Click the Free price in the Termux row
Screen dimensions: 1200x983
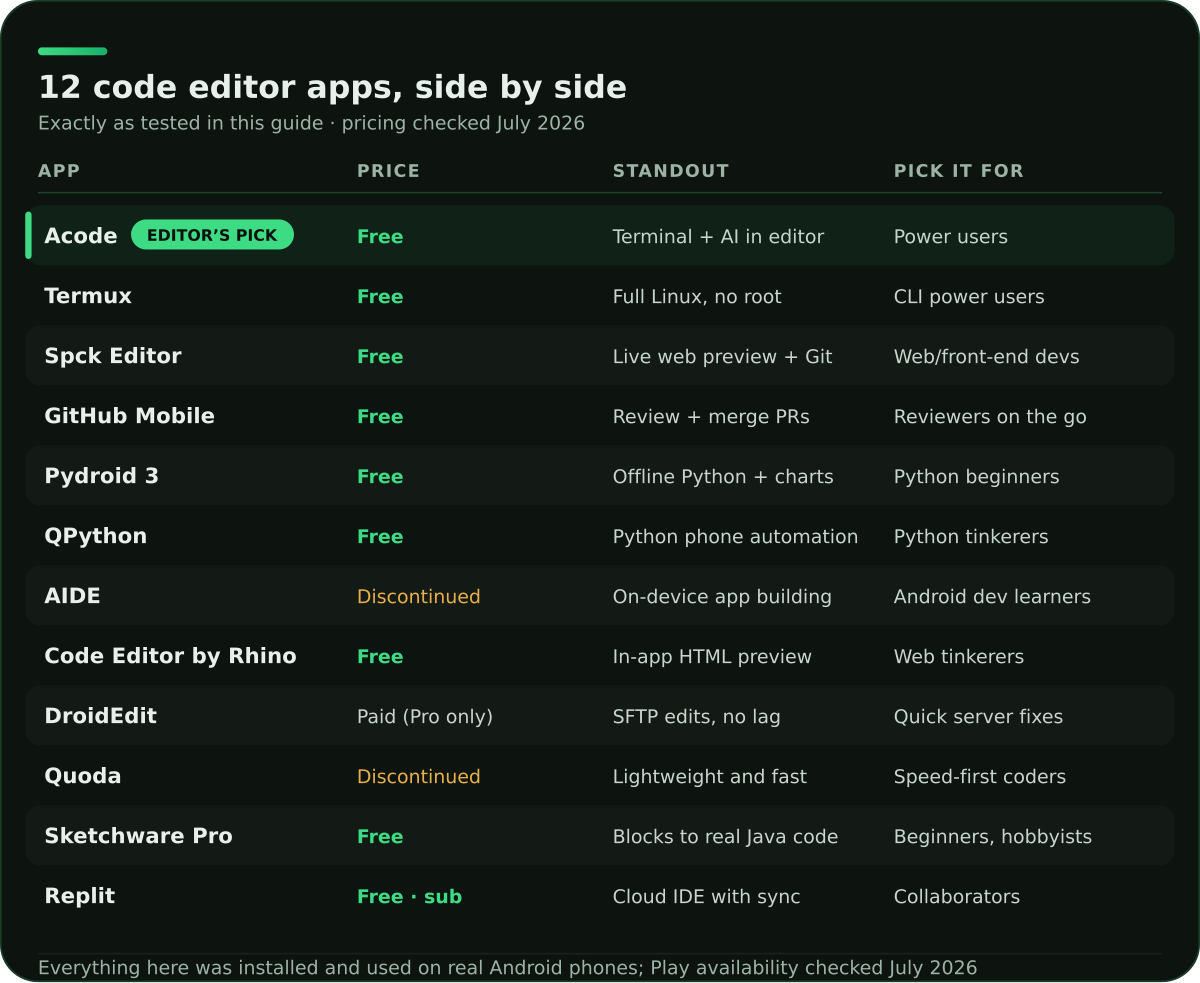(x=380, y=297)
